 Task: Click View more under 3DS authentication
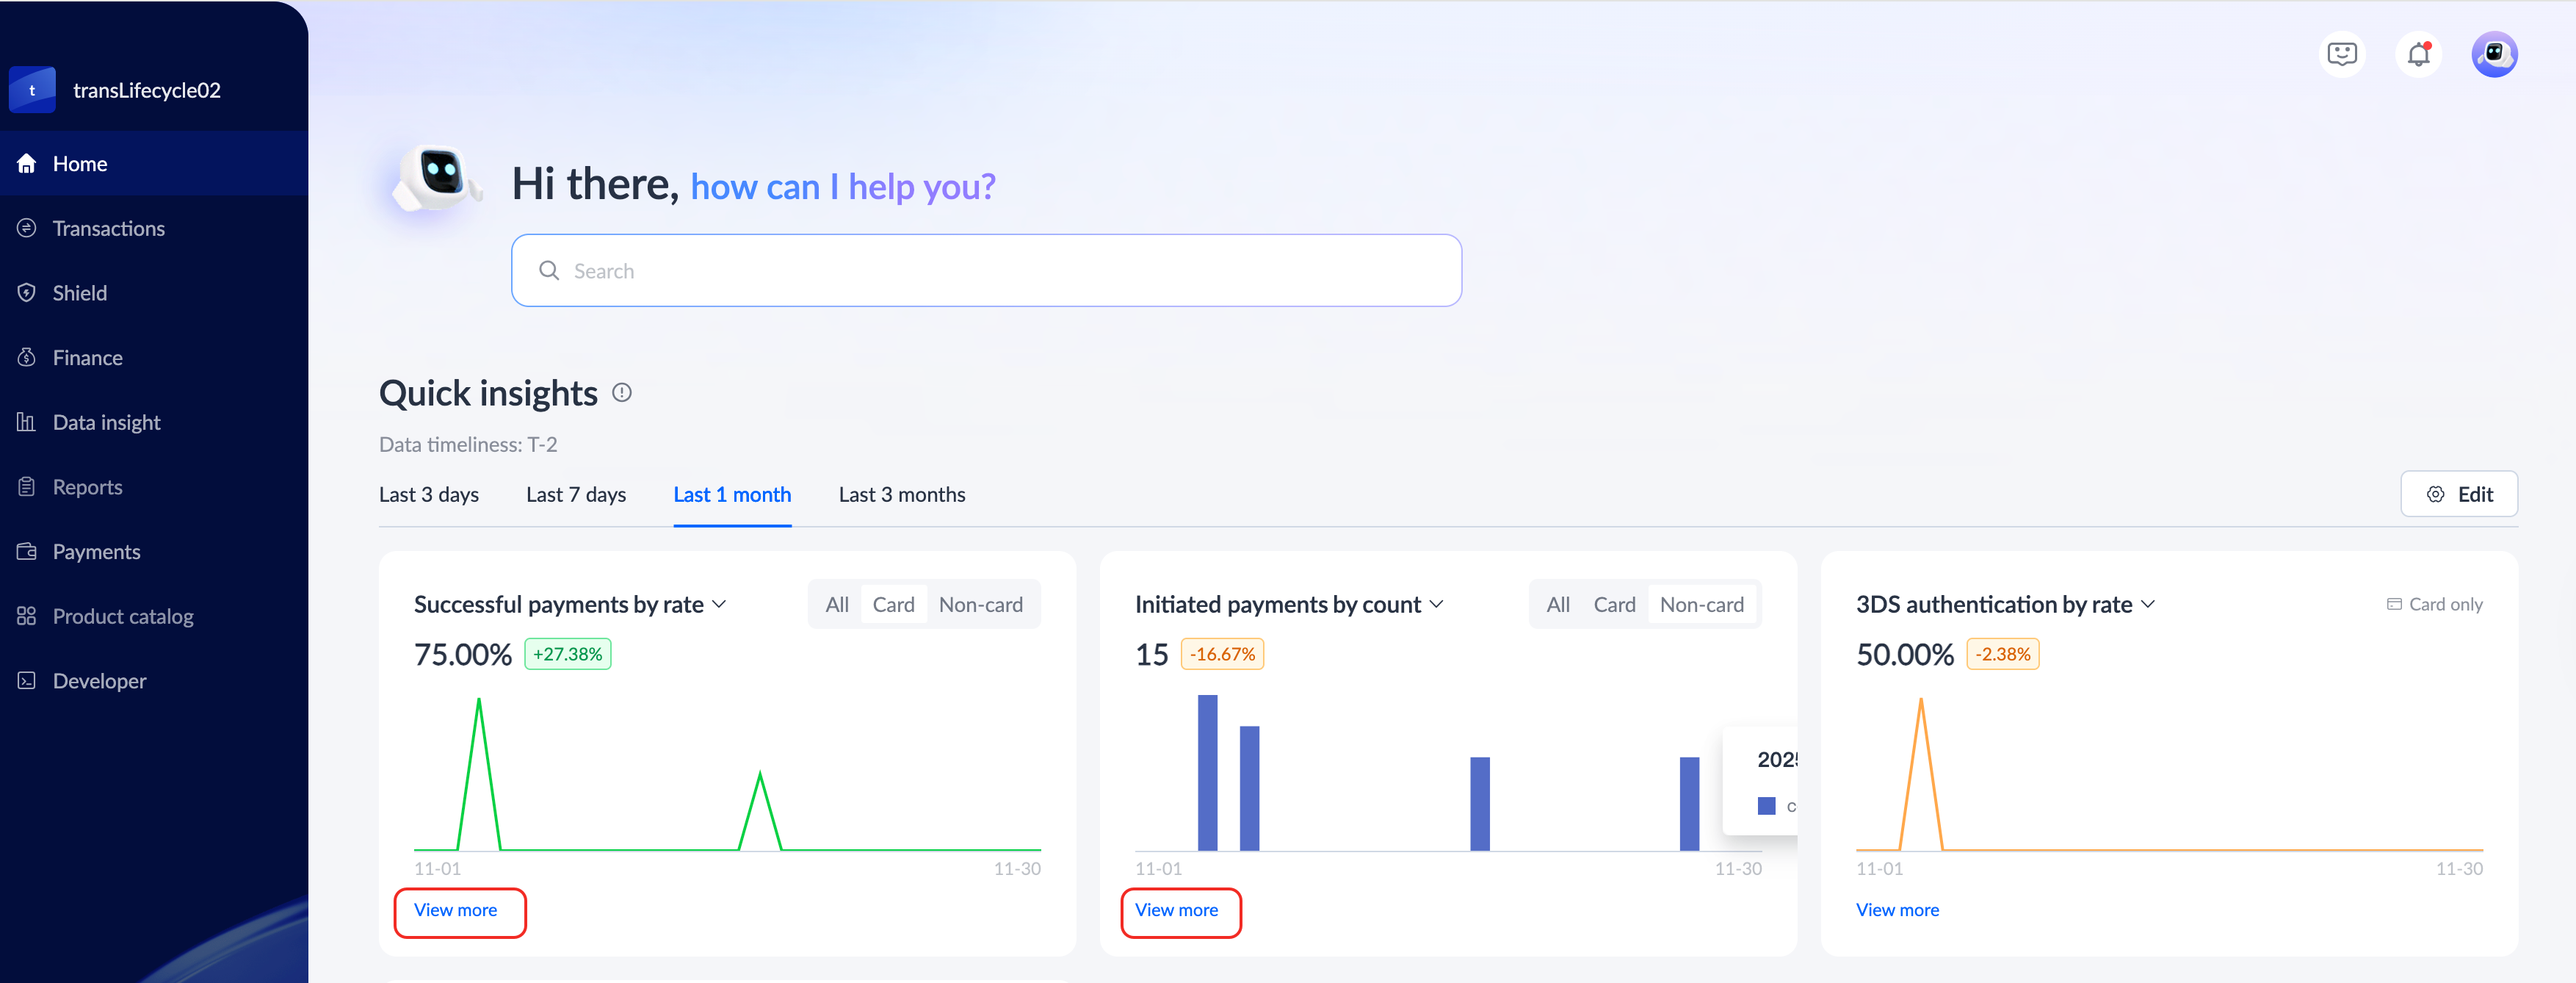(x=1897, y=910)
